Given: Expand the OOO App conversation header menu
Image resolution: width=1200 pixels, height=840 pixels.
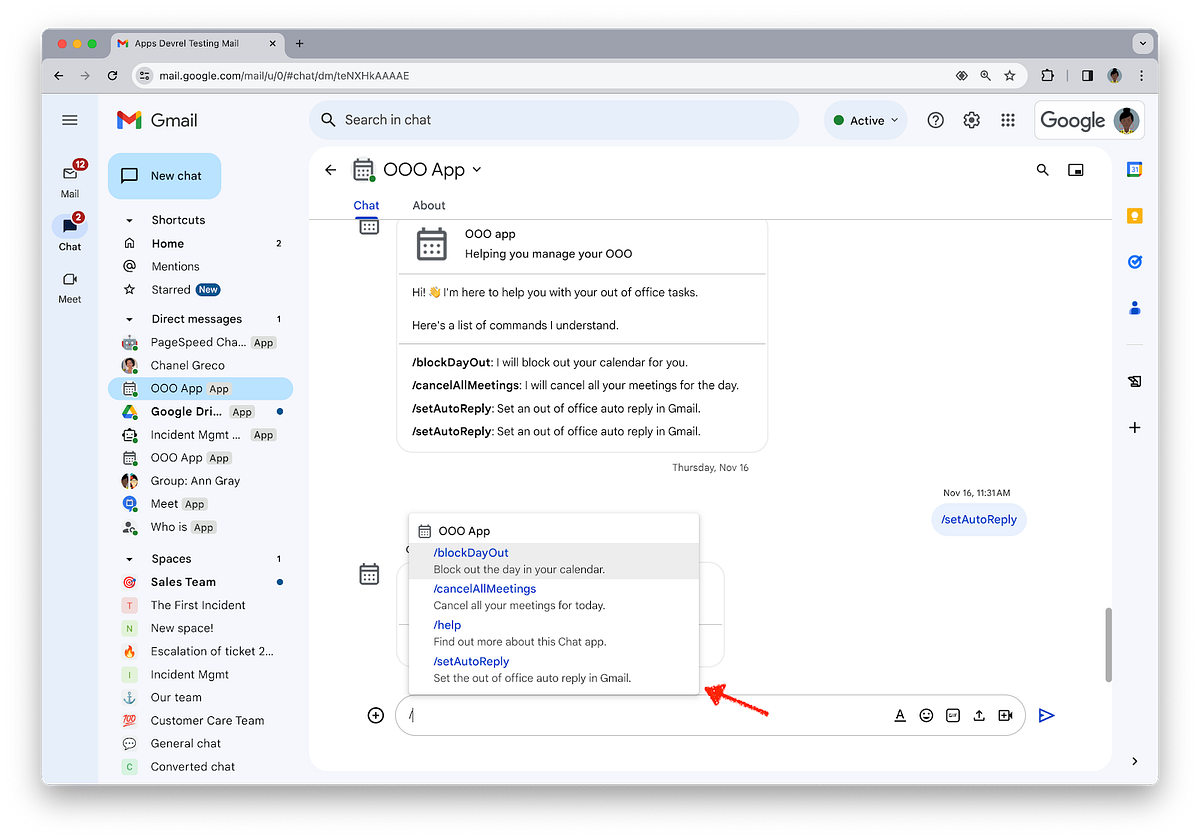Looking at the screenshot, I should (477, 169).
